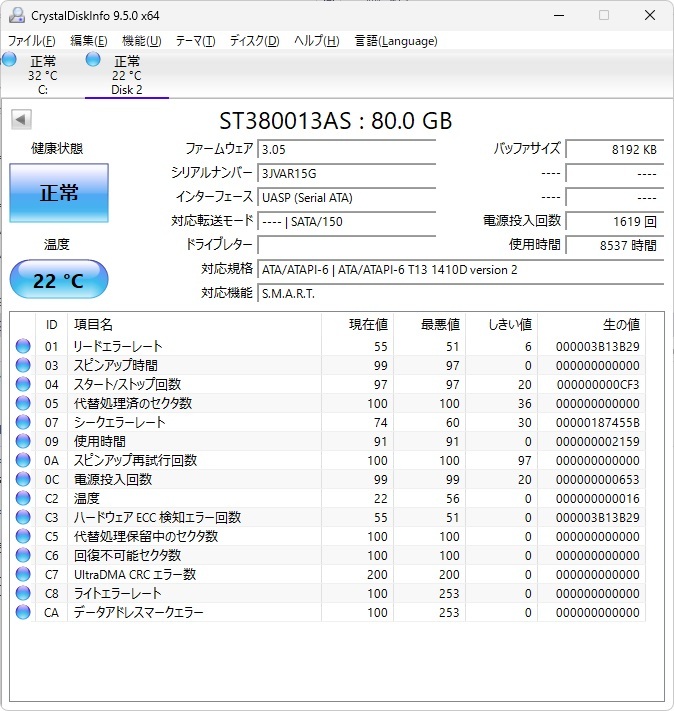Image resolution: width=674 pixels, height=711 pixels.
Task: Click the status orb for ライトエラーレート row
Action: pos(23,594)
